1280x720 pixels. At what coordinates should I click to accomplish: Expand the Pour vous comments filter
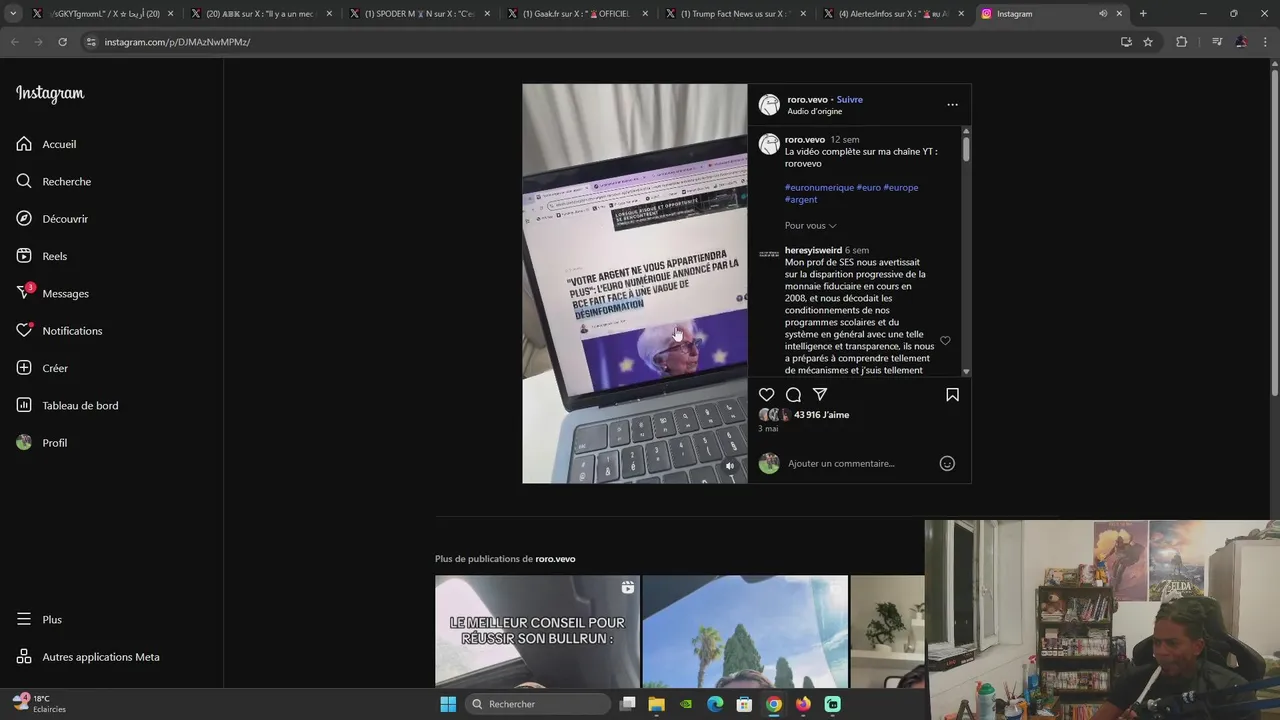tap(810, 226)
